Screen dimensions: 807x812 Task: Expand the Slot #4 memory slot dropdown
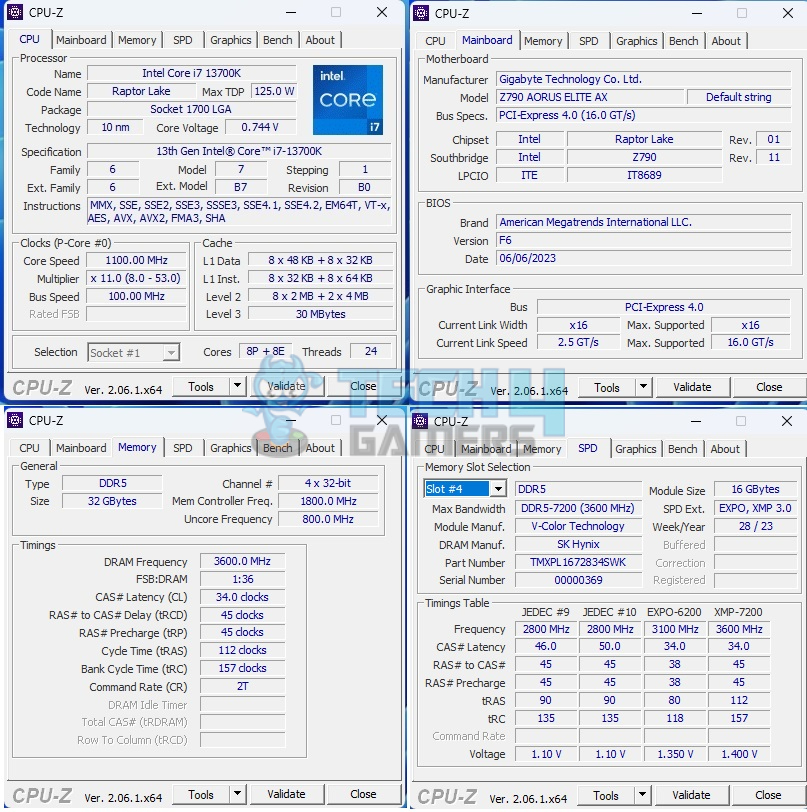(x=498, y=489)
